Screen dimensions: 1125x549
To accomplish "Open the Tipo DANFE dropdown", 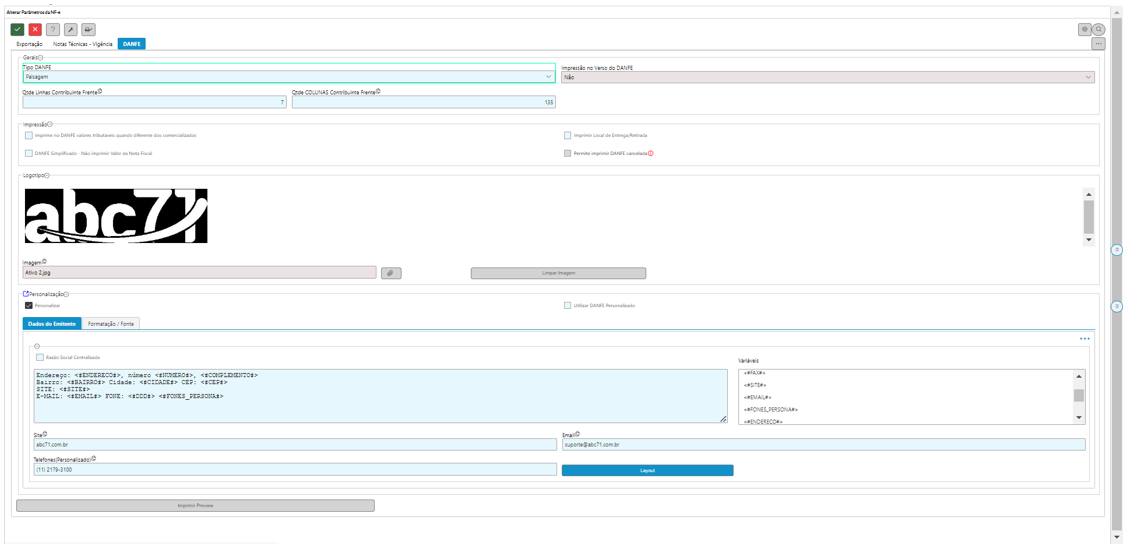I will tap(288, 76).
